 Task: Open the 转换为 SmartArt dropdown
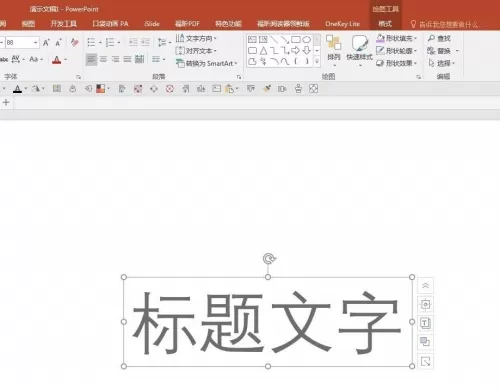206,63
